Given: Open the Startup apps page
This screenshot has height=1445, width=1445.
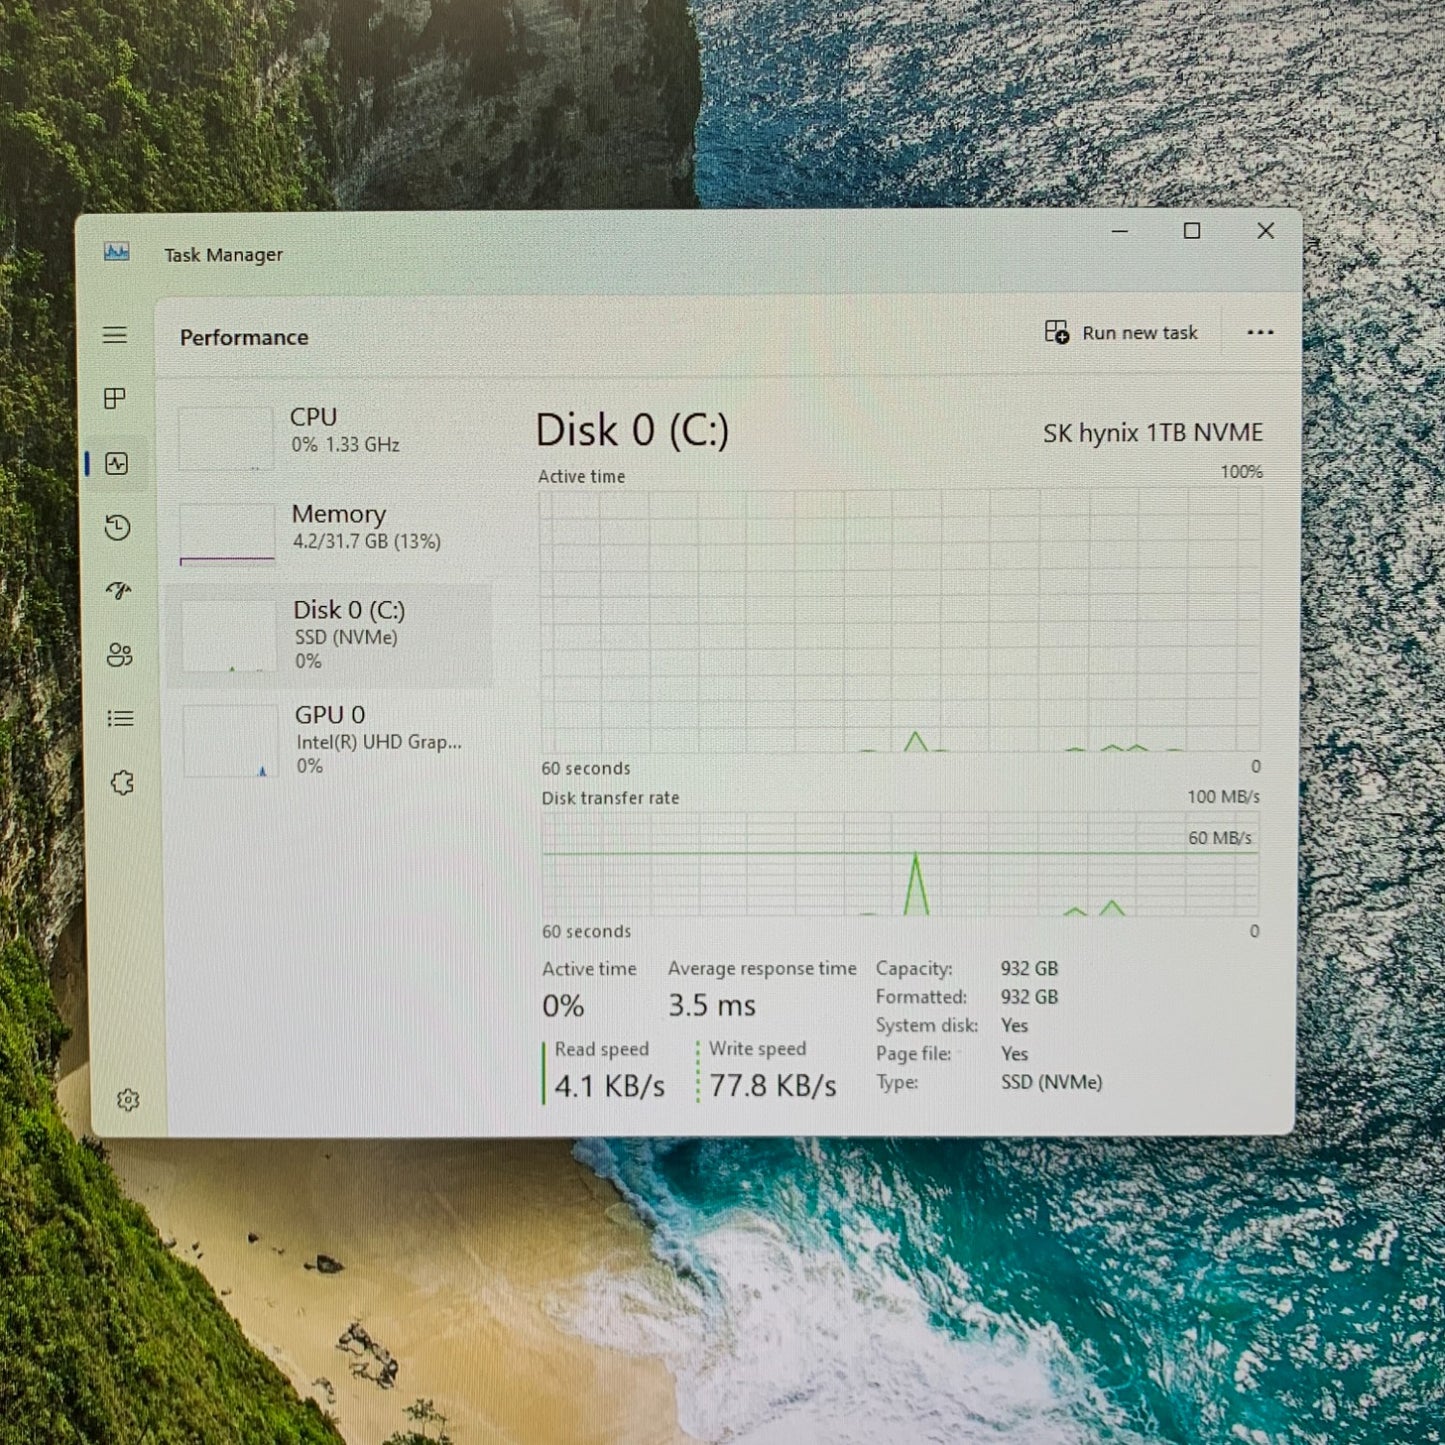Looking at the screenshot, I should pyautogui.click(x=119, y=591).
